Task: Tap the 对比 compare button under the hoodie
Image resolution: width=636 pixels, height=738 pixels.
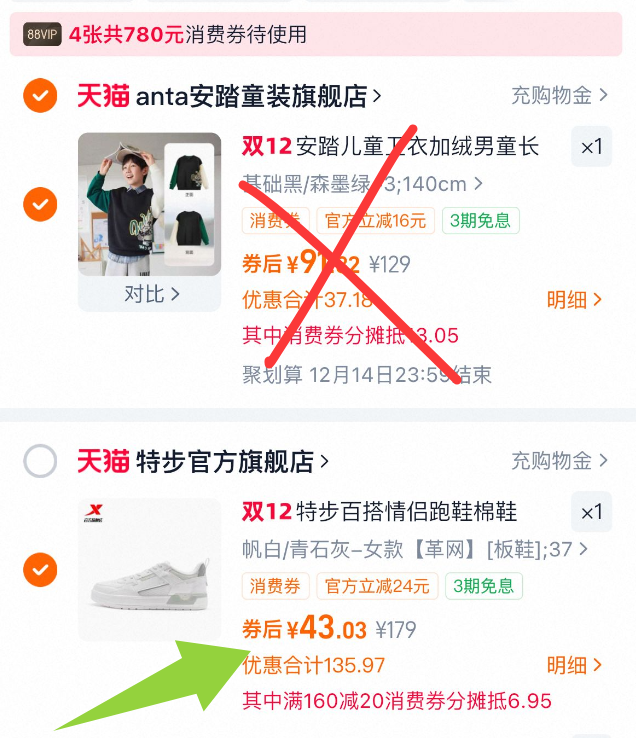Action: coord(151,294)
